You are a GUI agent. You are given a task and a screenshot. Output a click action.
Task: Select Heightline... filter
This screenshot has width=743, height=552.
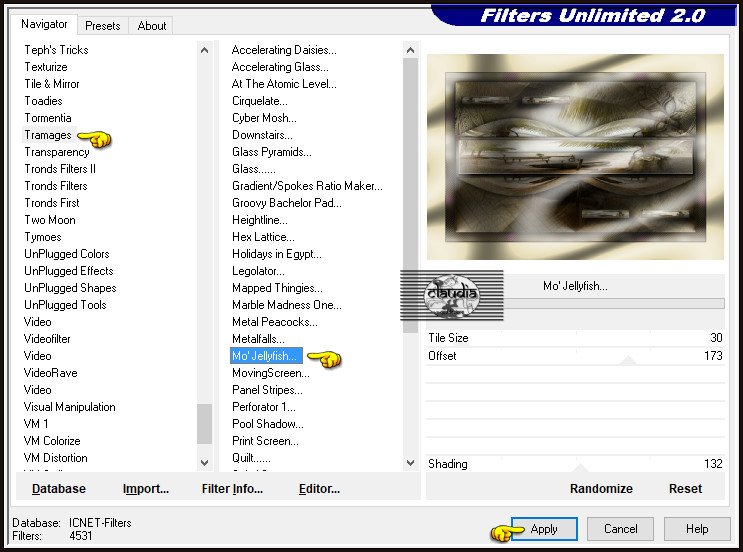pyautogui.click(x=260, y=220)
